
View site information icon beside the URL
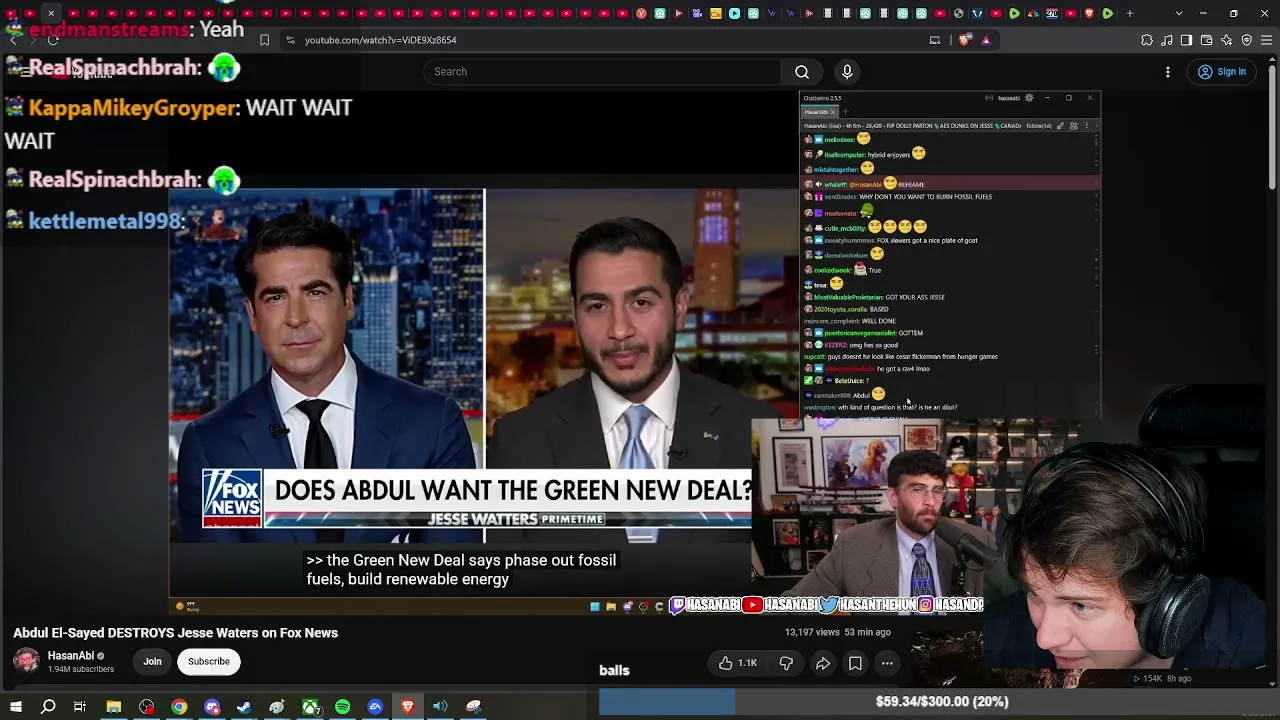tap(290, 40)
